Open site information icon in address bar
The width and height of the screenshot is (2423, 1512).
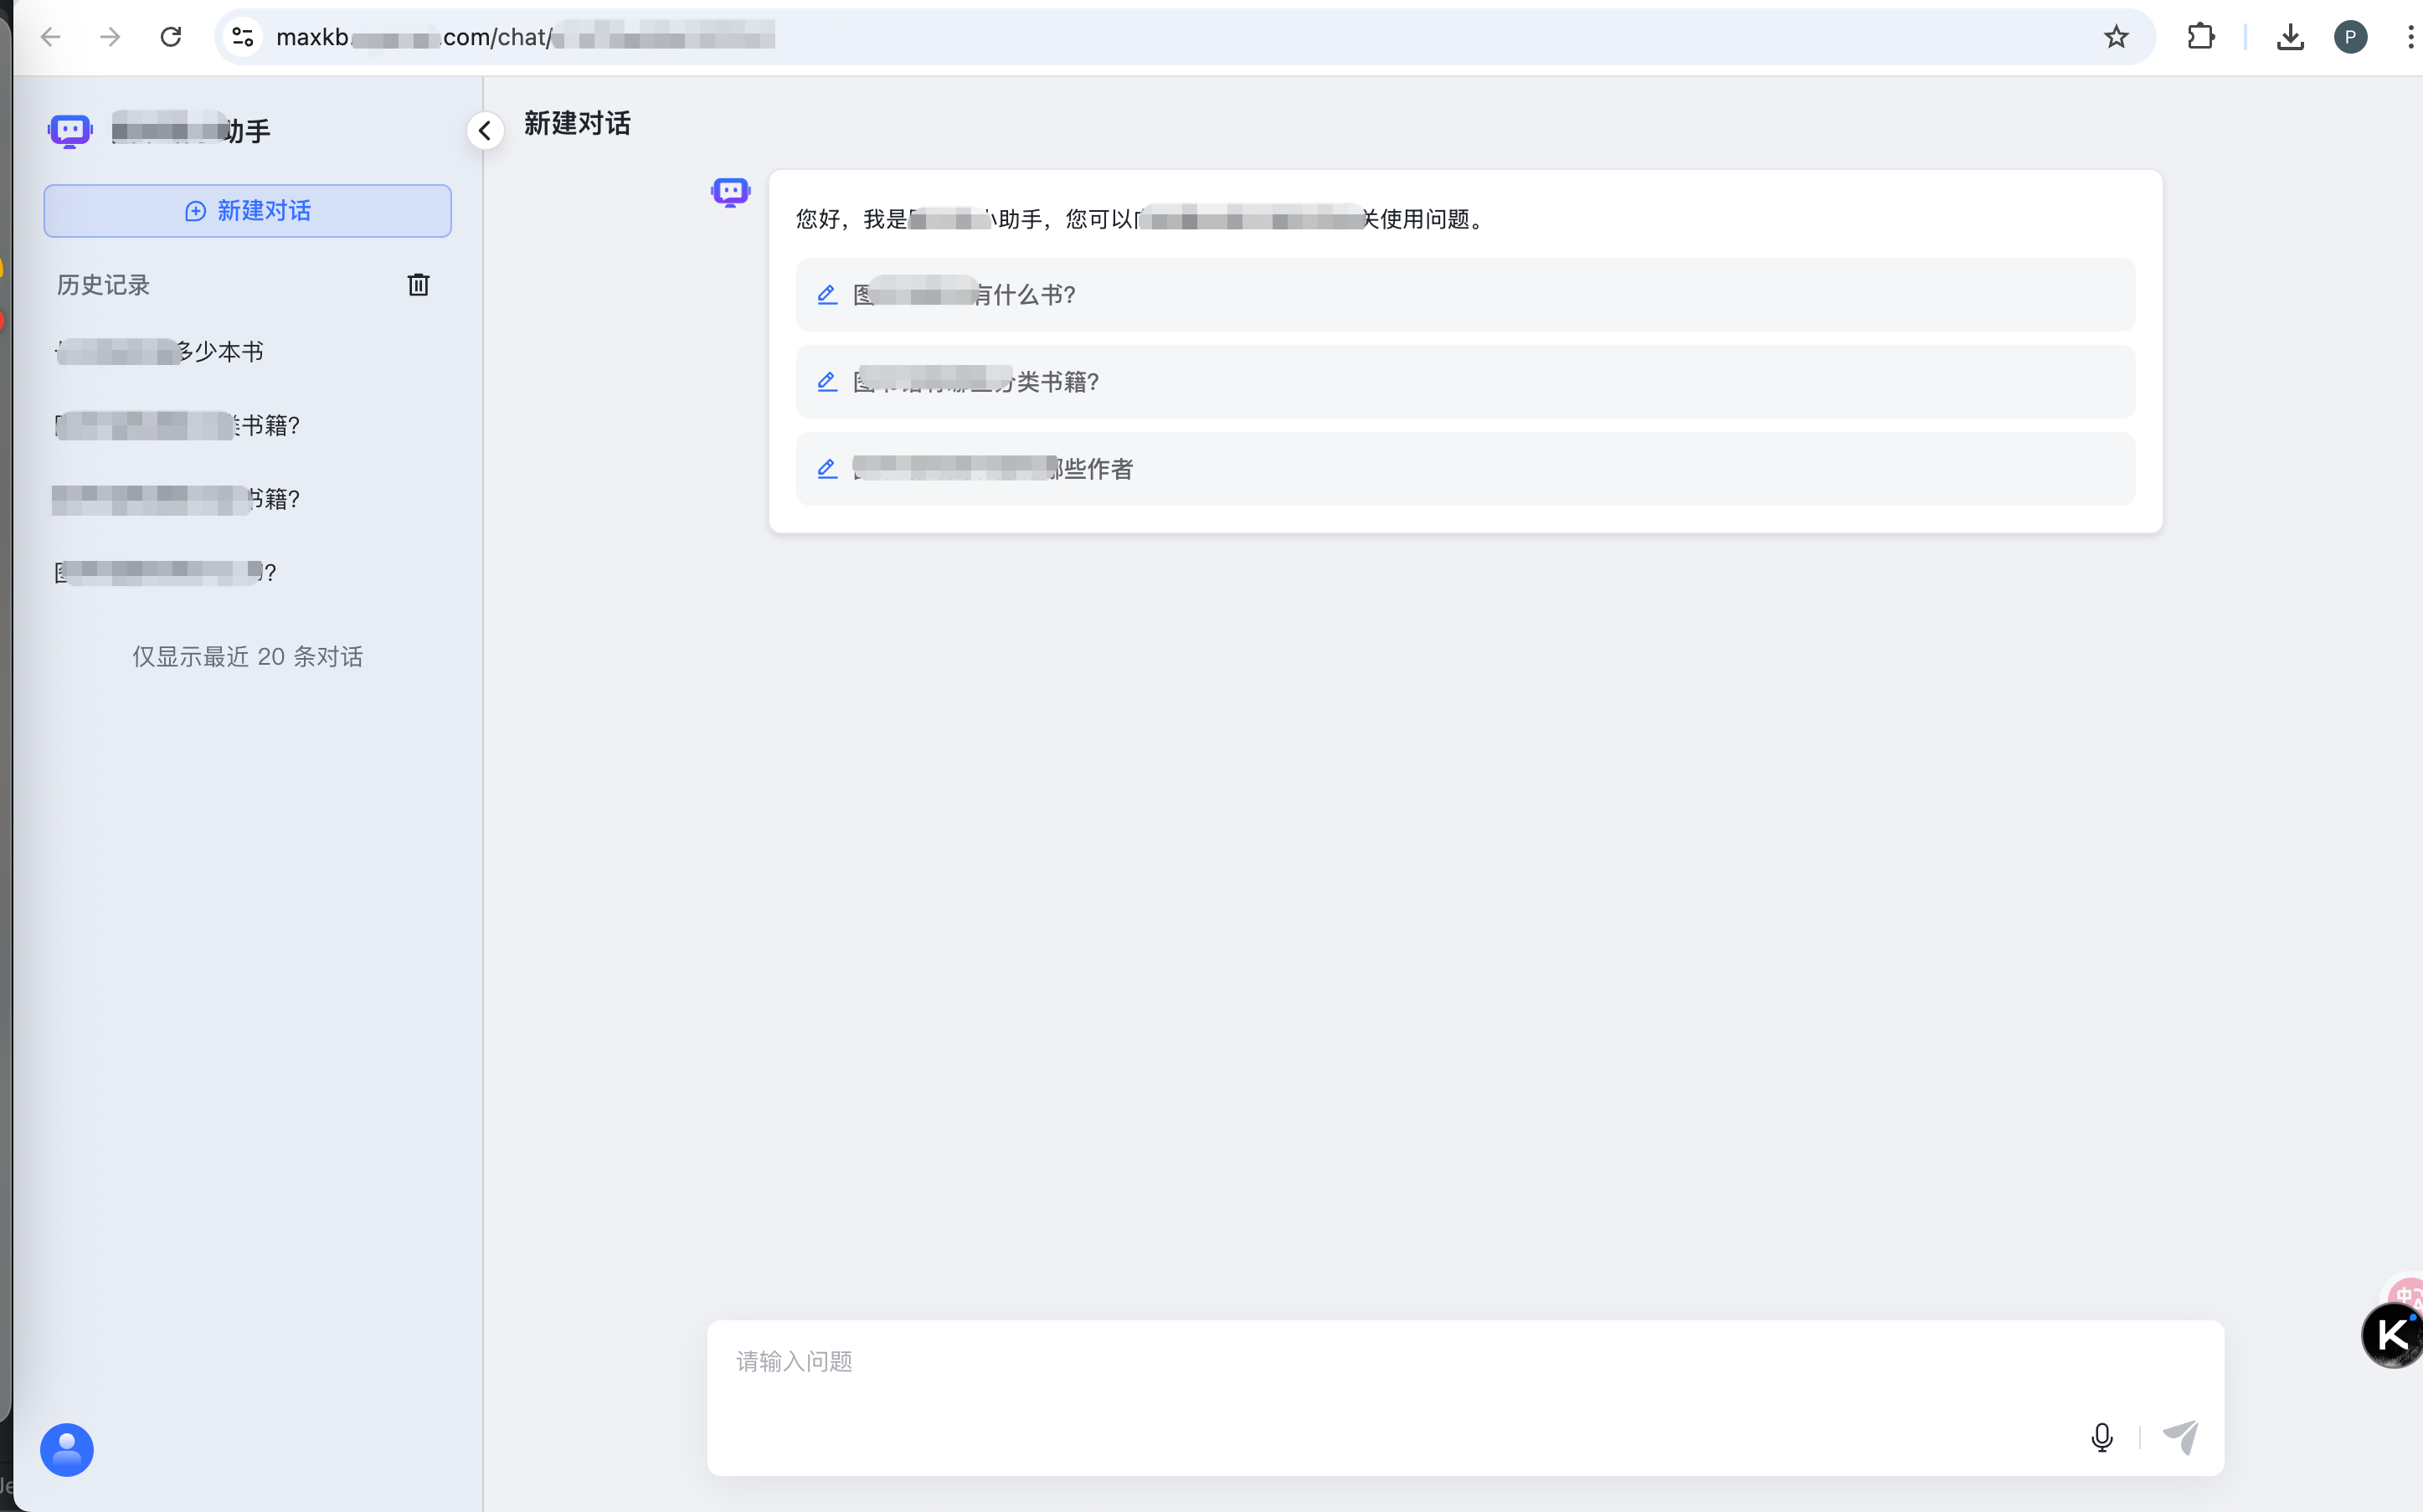point(243,37)
